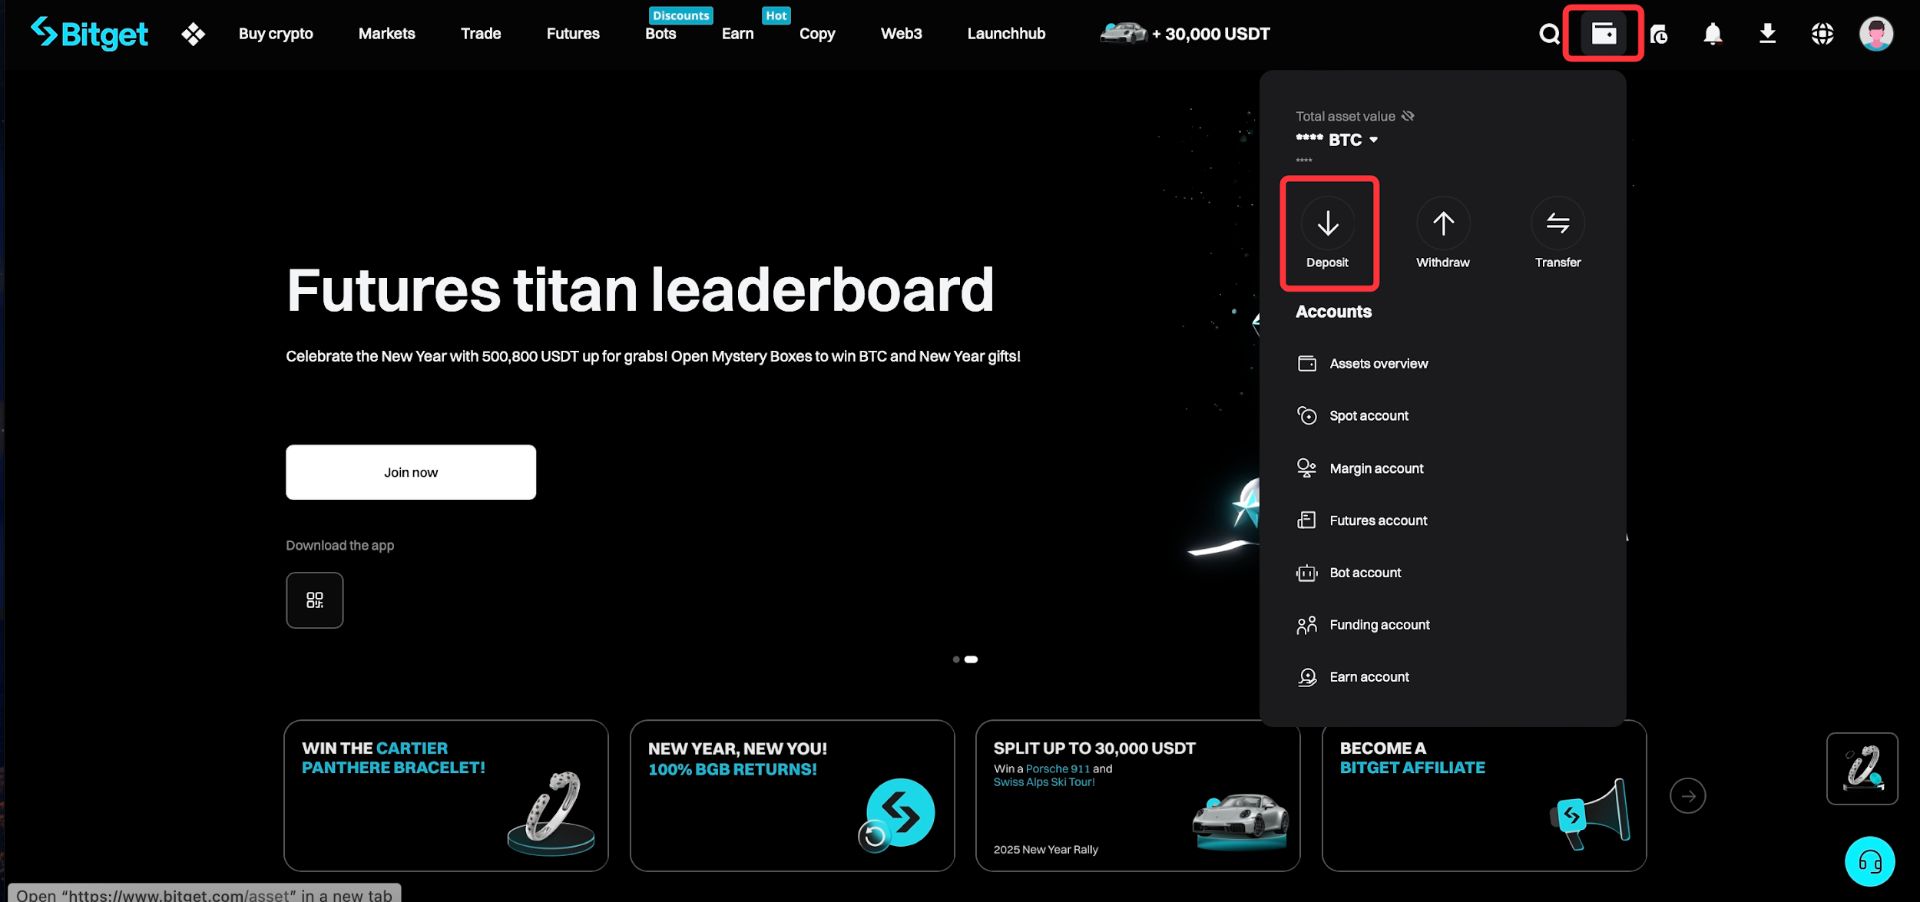Show the QR code to download app
The width and height of the screenshot is (1920, 902).
coord(315,600)
